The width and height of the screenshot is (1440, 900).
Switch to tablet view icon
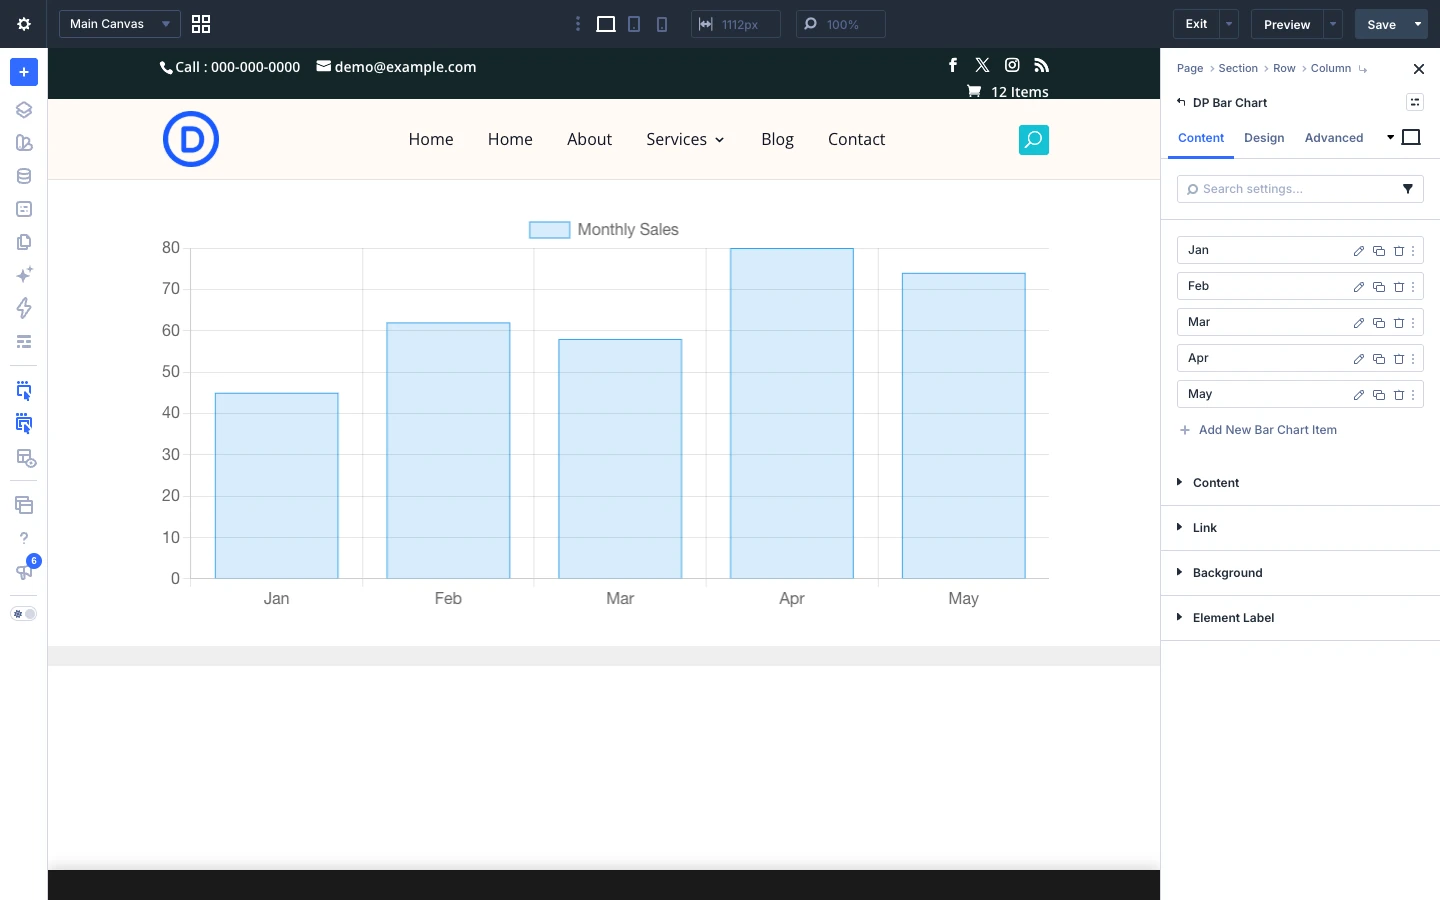[x=634, y=24]
